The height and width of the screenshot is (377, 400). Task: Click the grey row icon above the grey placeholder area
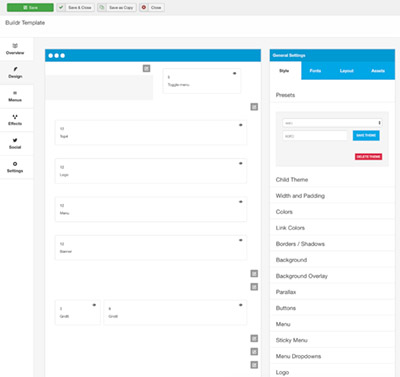146,68
